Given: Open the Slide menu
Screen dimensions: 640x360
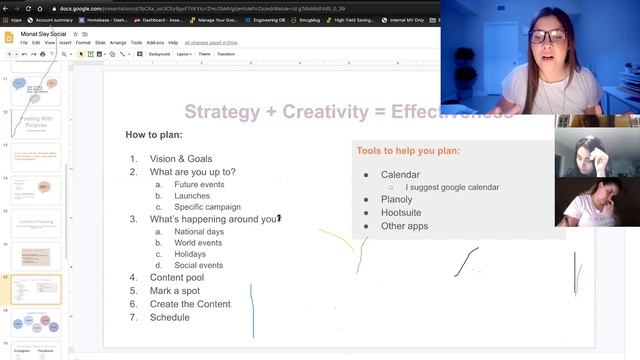Looking at the screenshot, I should pos(100,42).
